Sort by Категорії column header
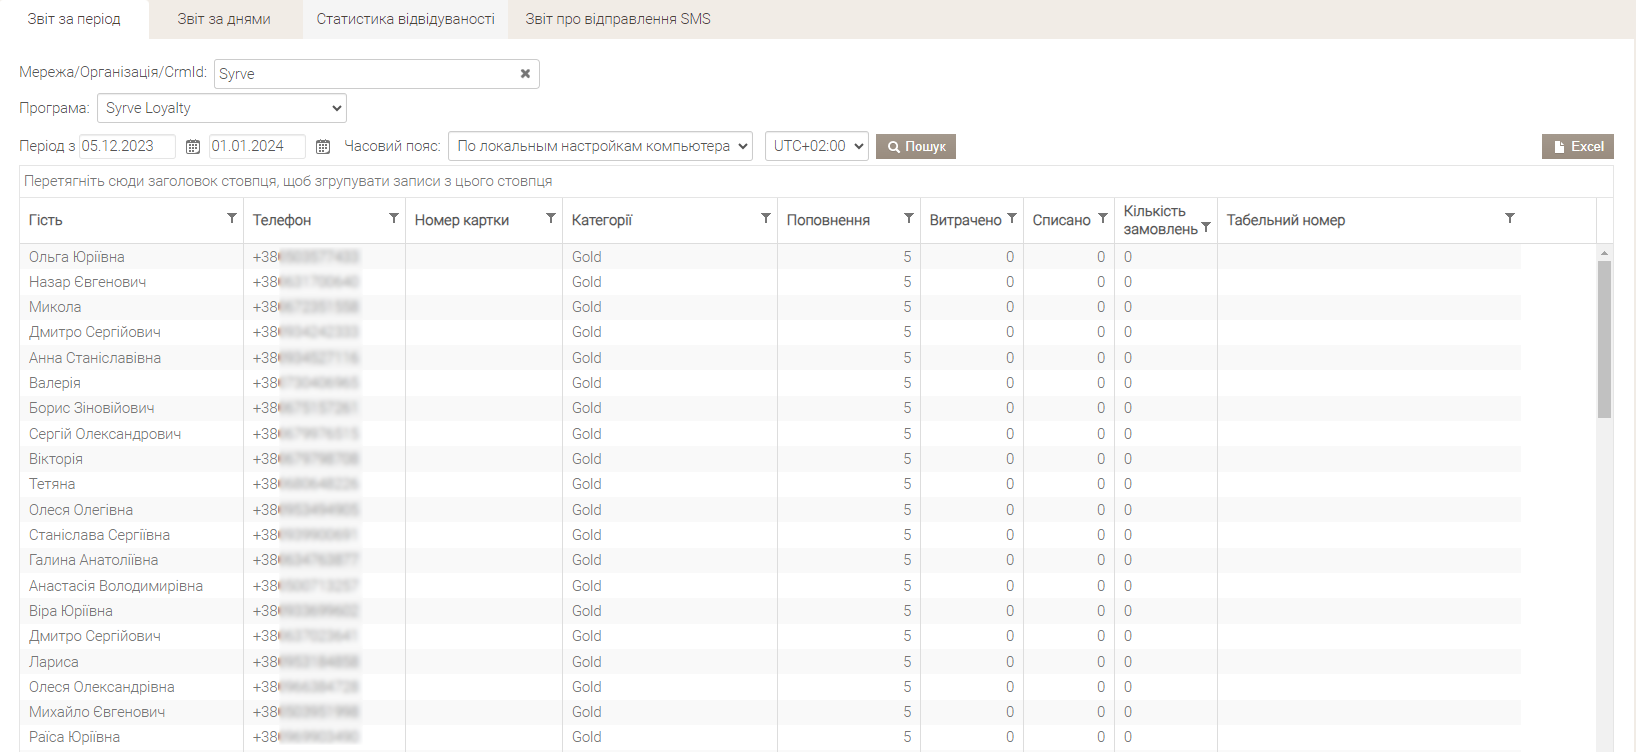The width and height of the screenshot is (1636, 752). (x=602, y=220)
